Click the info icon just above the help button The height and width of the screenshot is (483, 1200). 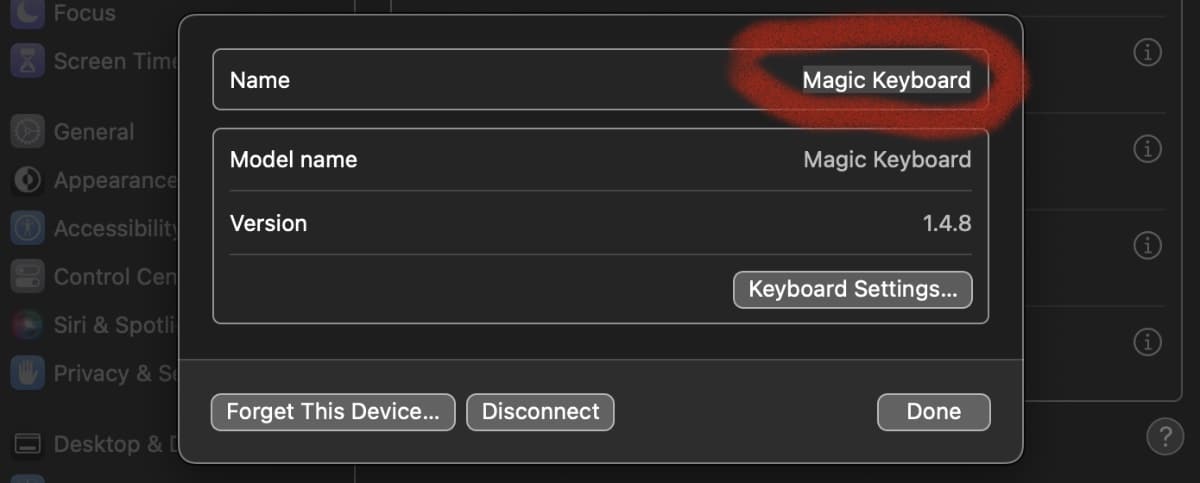(x=1148, y=342)
